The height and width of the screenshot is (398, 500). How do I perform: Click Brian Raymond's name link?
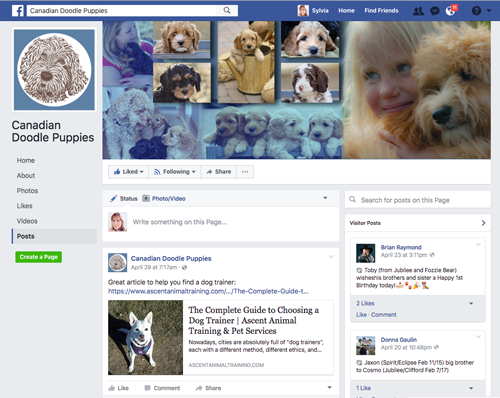[401, 247]
